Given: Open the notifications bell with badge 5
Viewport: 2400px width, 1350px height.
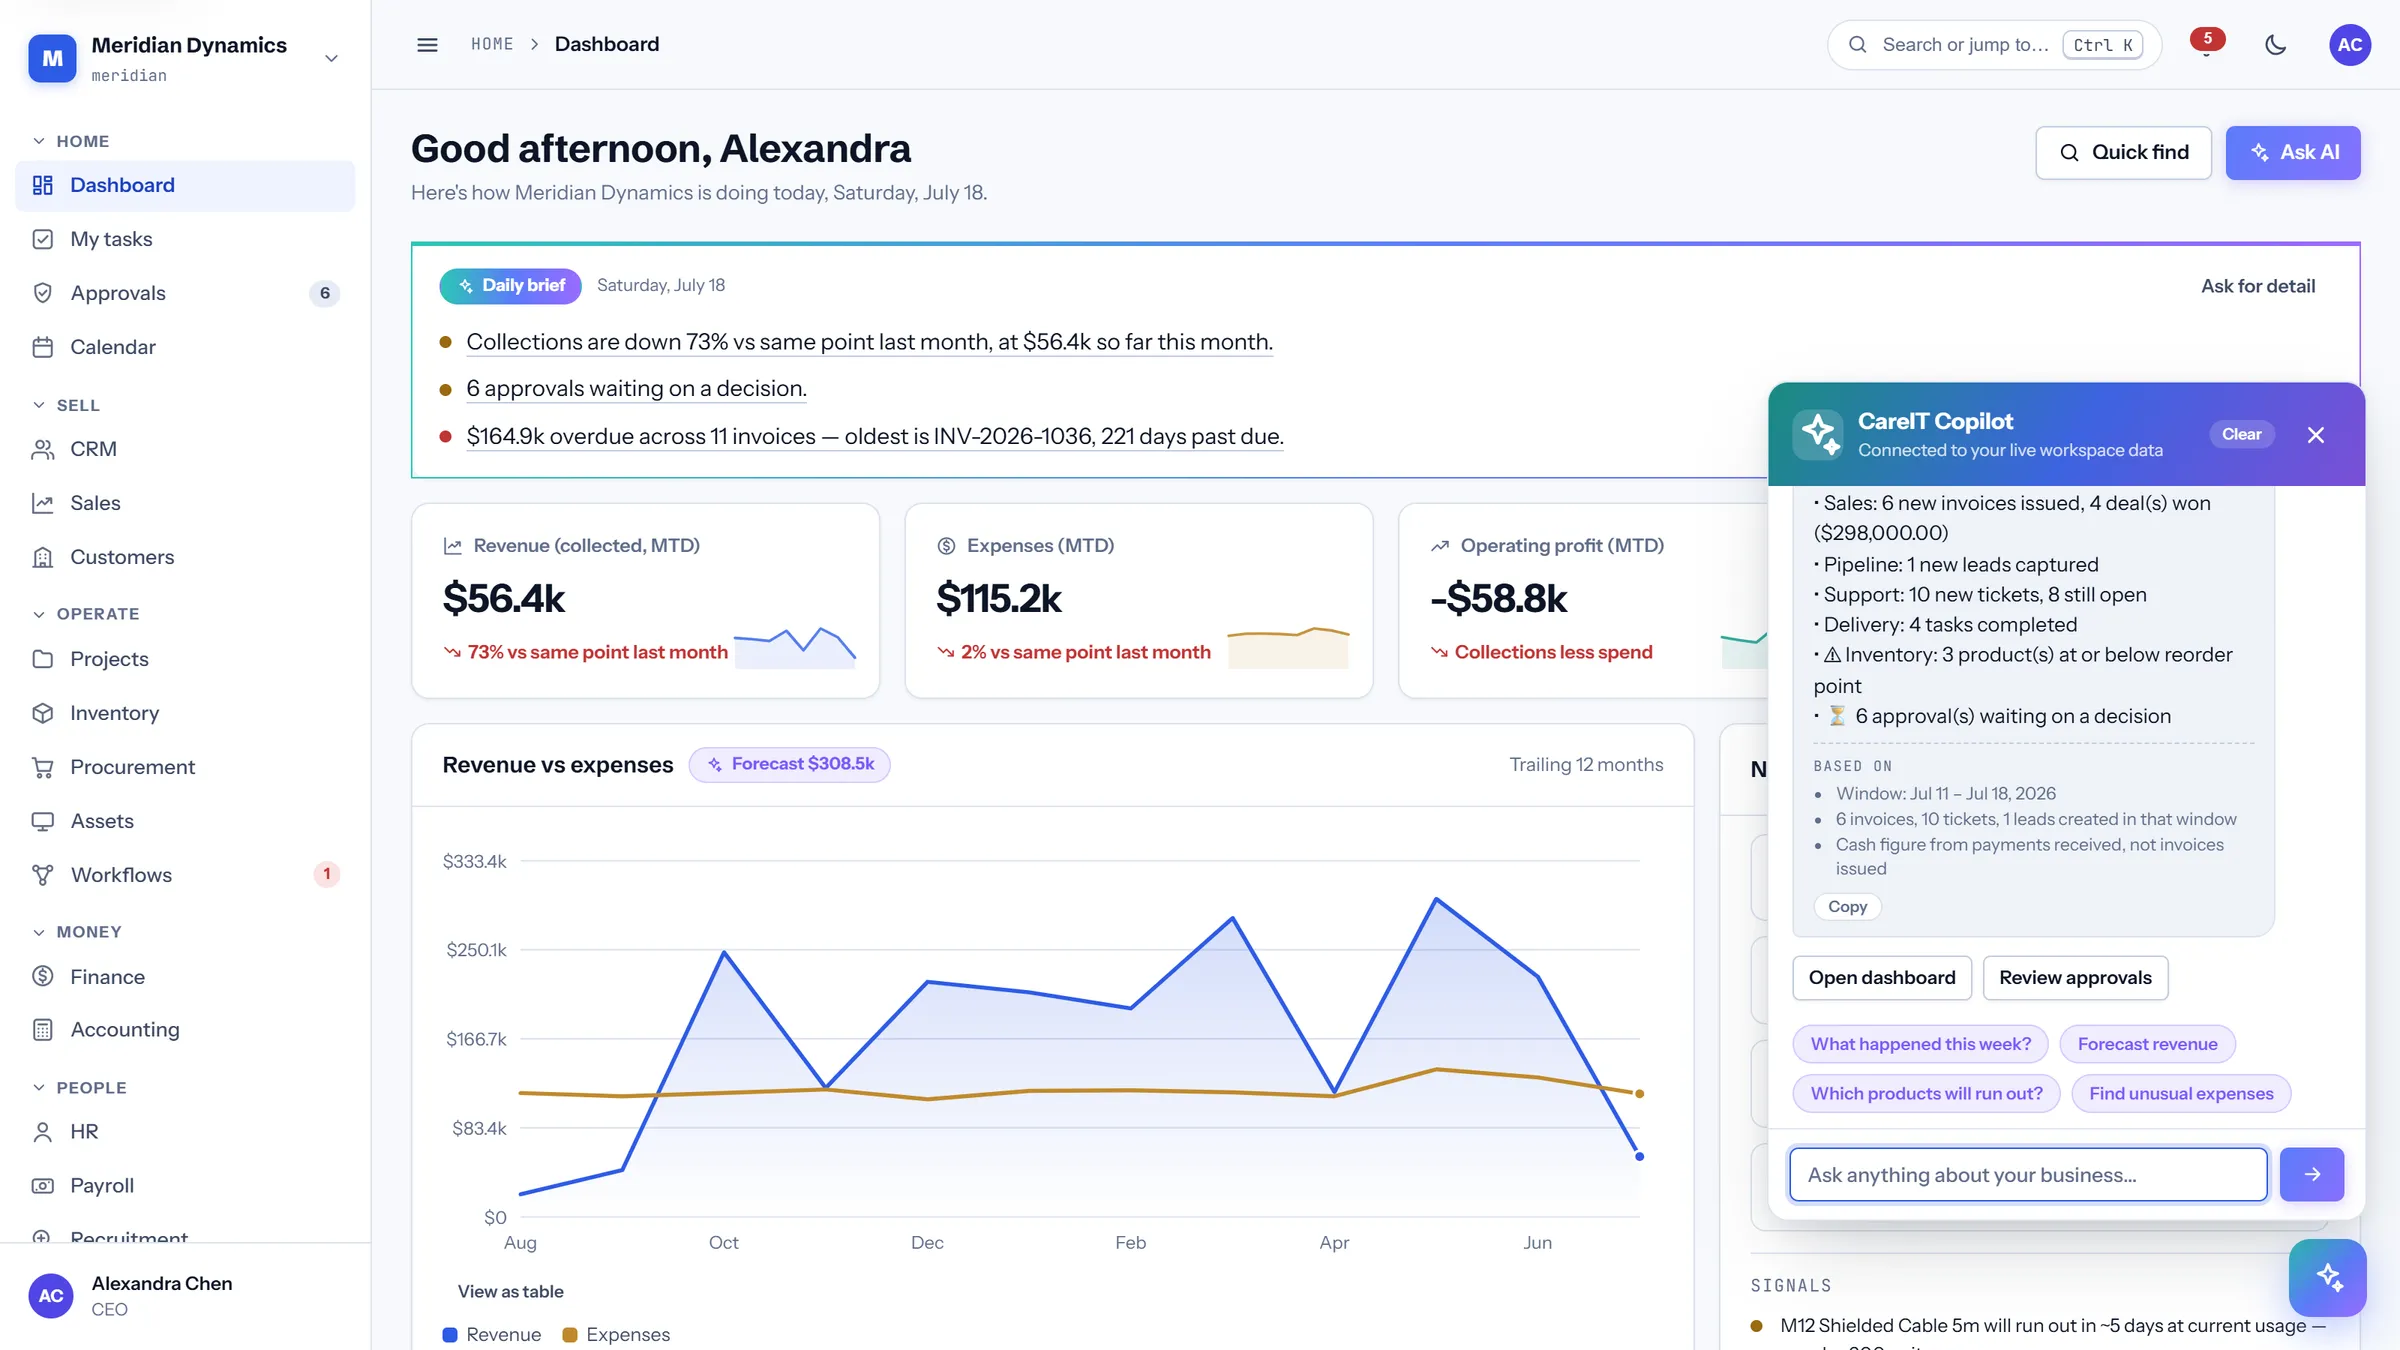Looking at the screenshot, I should (2206, 45).
